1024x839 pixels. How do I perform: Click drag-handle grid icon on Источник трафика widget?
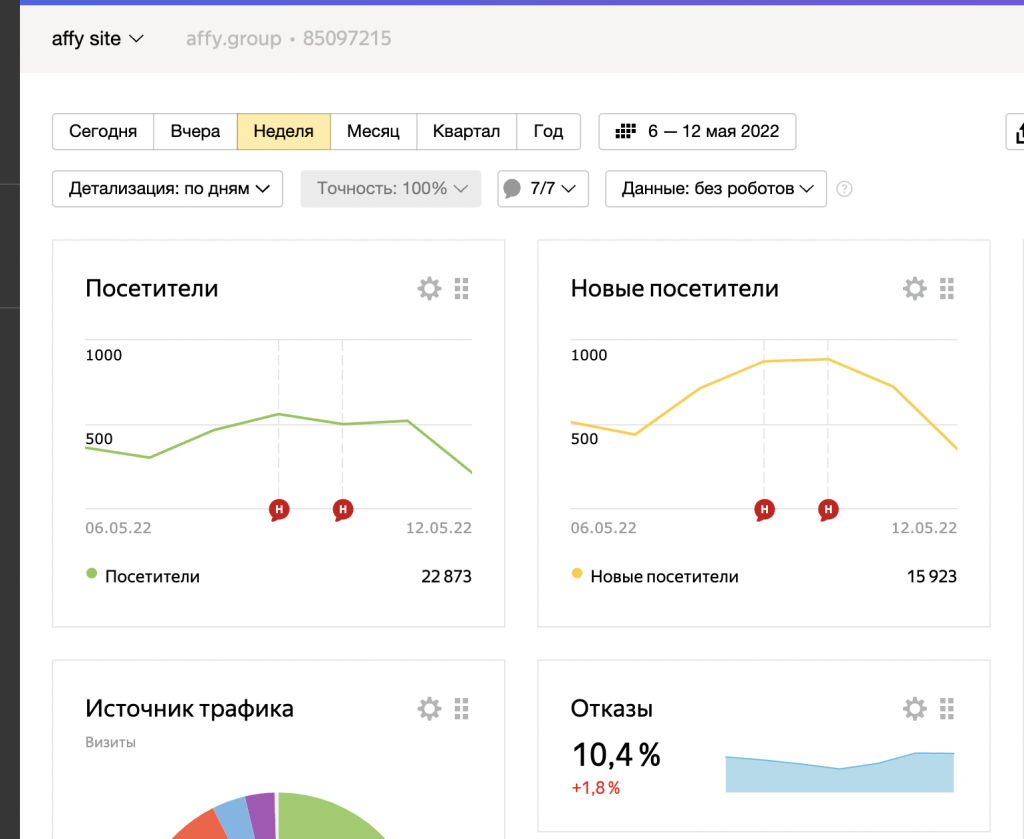462,708
